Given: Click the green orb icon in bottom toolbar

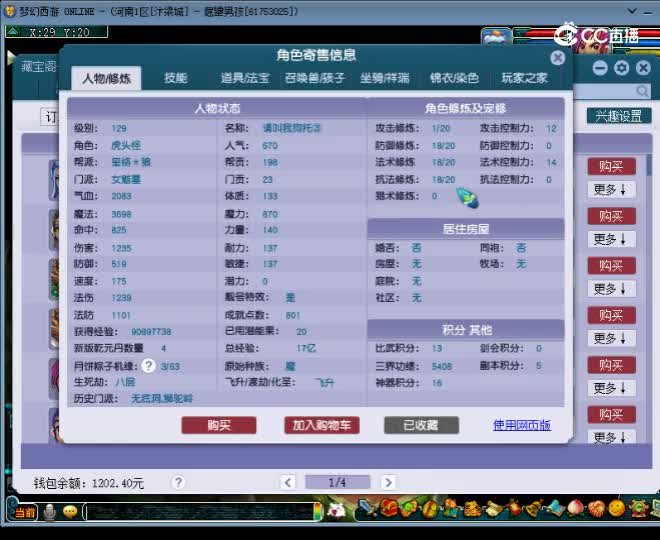Looking at the screenshot, I should [x=410, y=508].
